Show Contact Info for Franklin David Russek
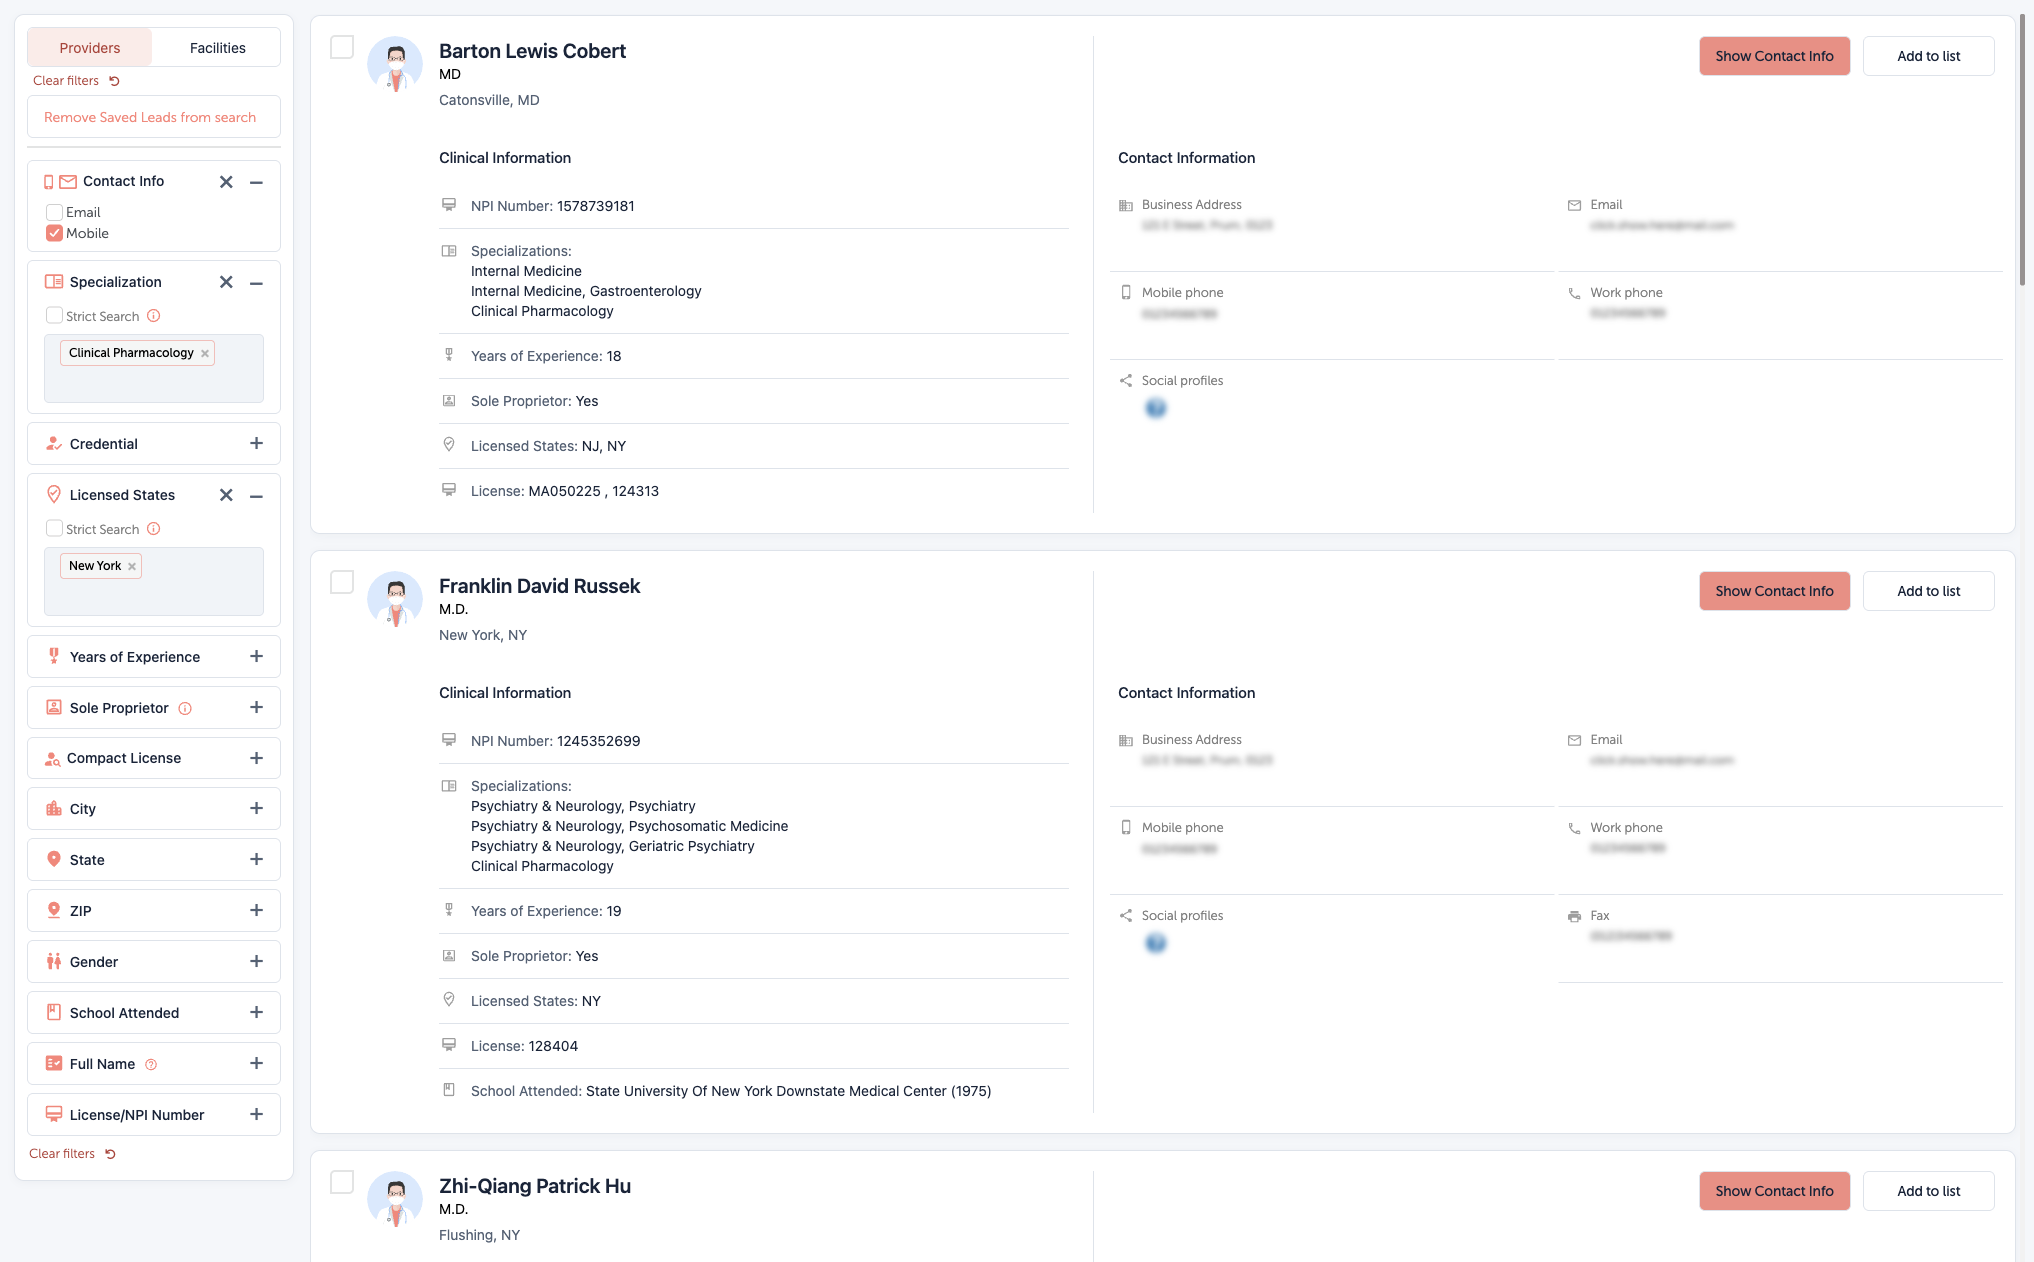This screenshot has width=2034, height=1262. (x=1774, y=592)
